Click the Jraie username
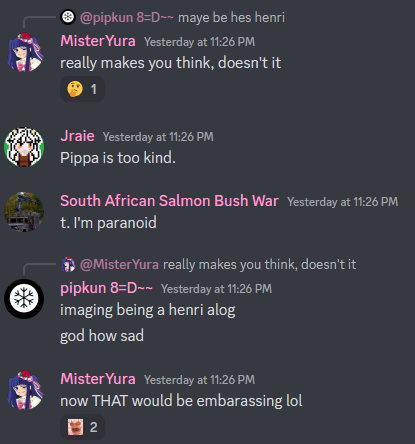415x444 pixels. (x=77, y=136)
